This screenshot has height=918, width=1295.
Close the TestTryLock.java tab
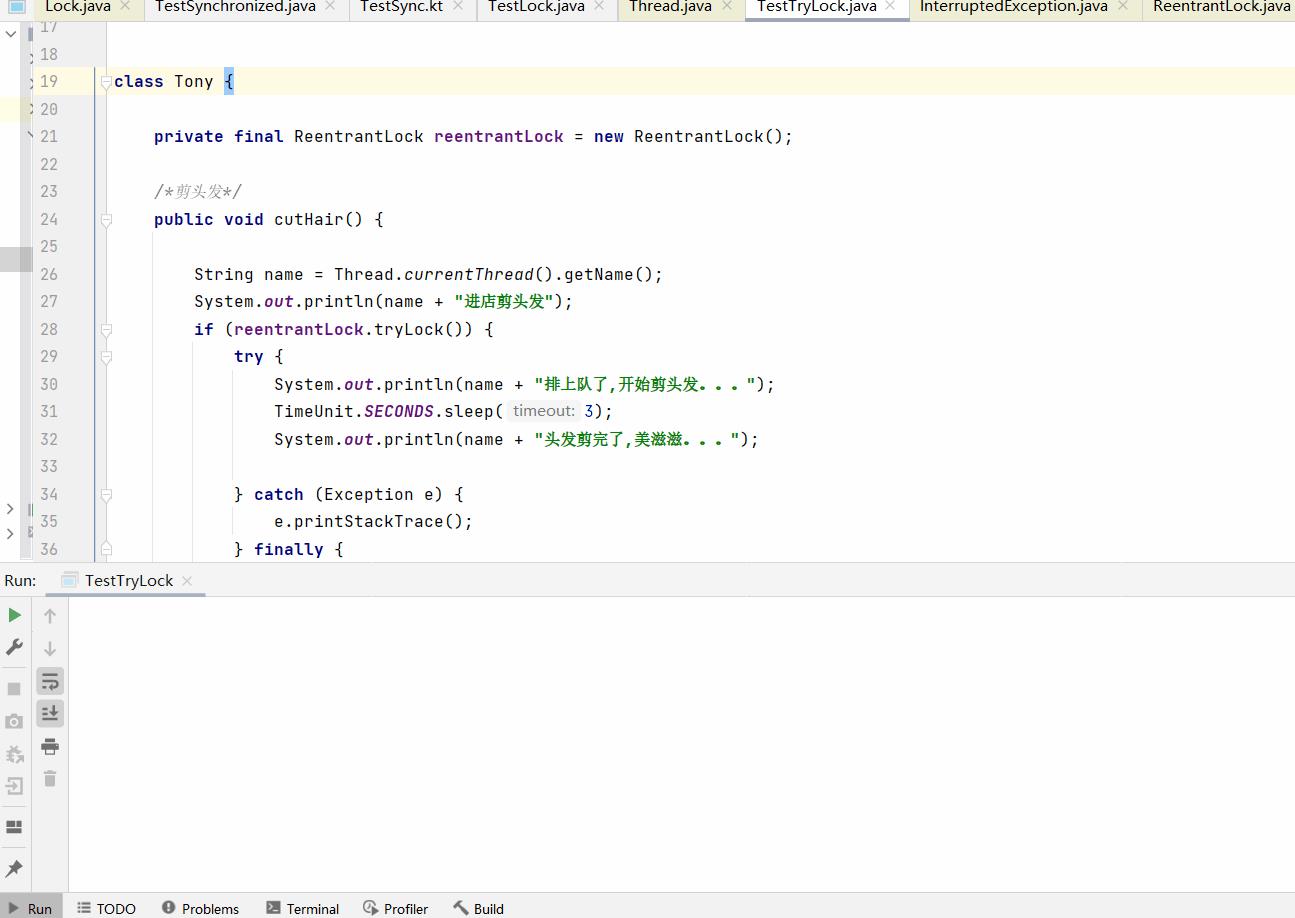pos(890,6)
